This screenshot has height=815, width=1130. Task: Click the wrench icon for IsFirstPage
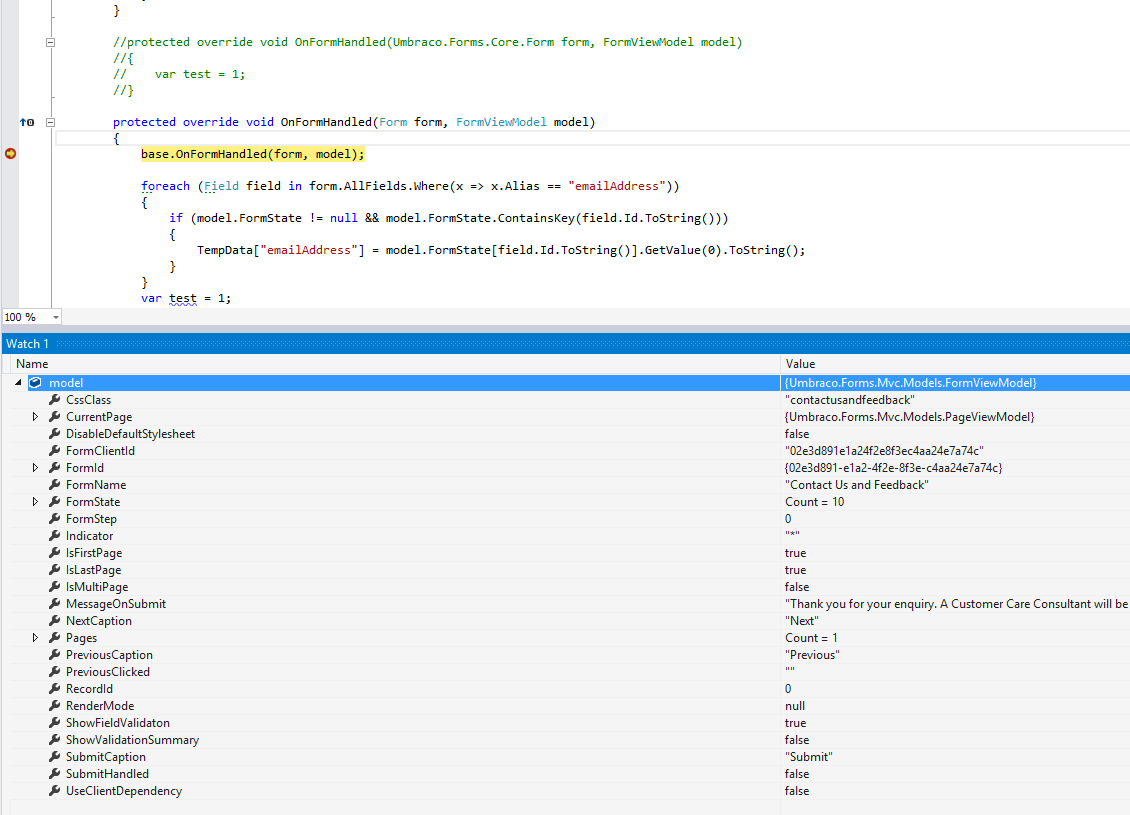54,553
